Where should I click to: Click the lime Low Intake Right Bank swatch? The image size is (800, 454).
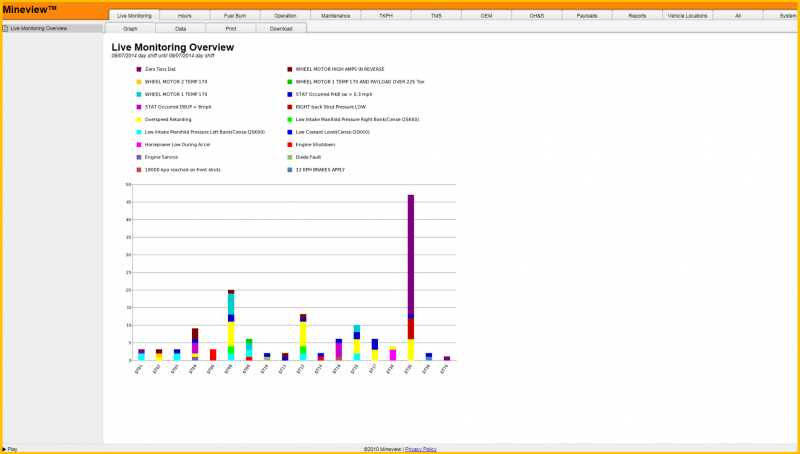point(290,119)
